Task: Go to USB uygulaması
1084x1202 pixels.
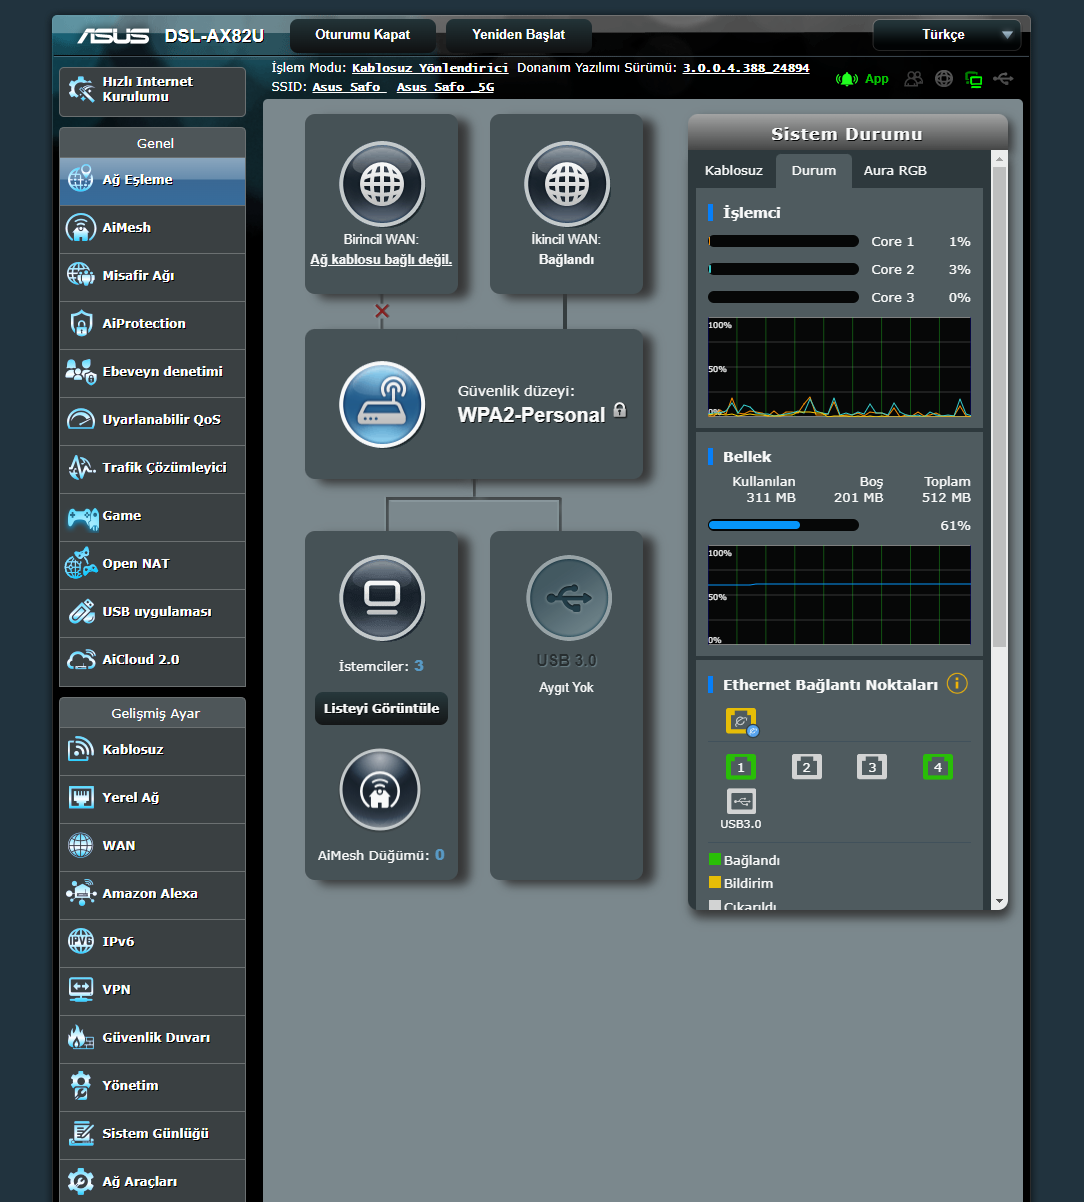Action: click(x=152, y=613)
